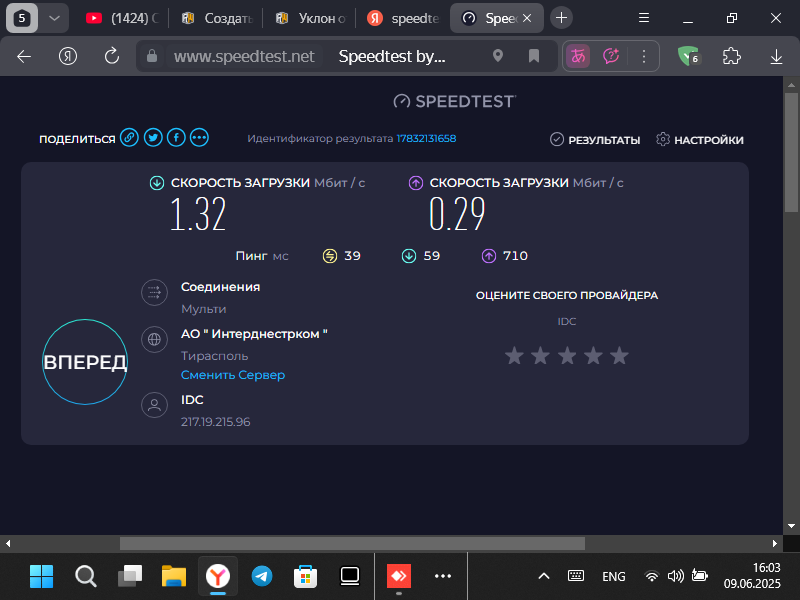Viewport: 800px width, 600px height.
Task: Open three-dot menu in address bar
Action: 644,56
